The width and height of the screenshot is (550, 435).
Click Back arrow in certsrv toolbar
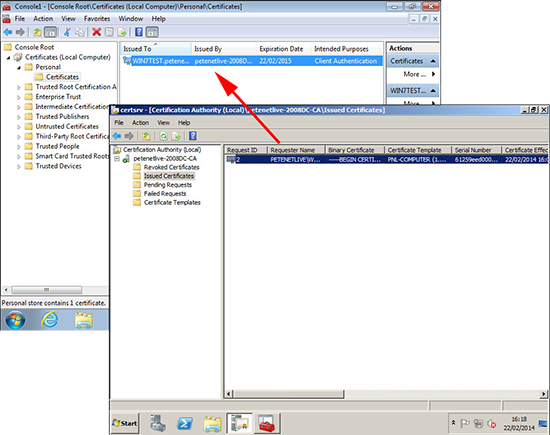[117, 136]
